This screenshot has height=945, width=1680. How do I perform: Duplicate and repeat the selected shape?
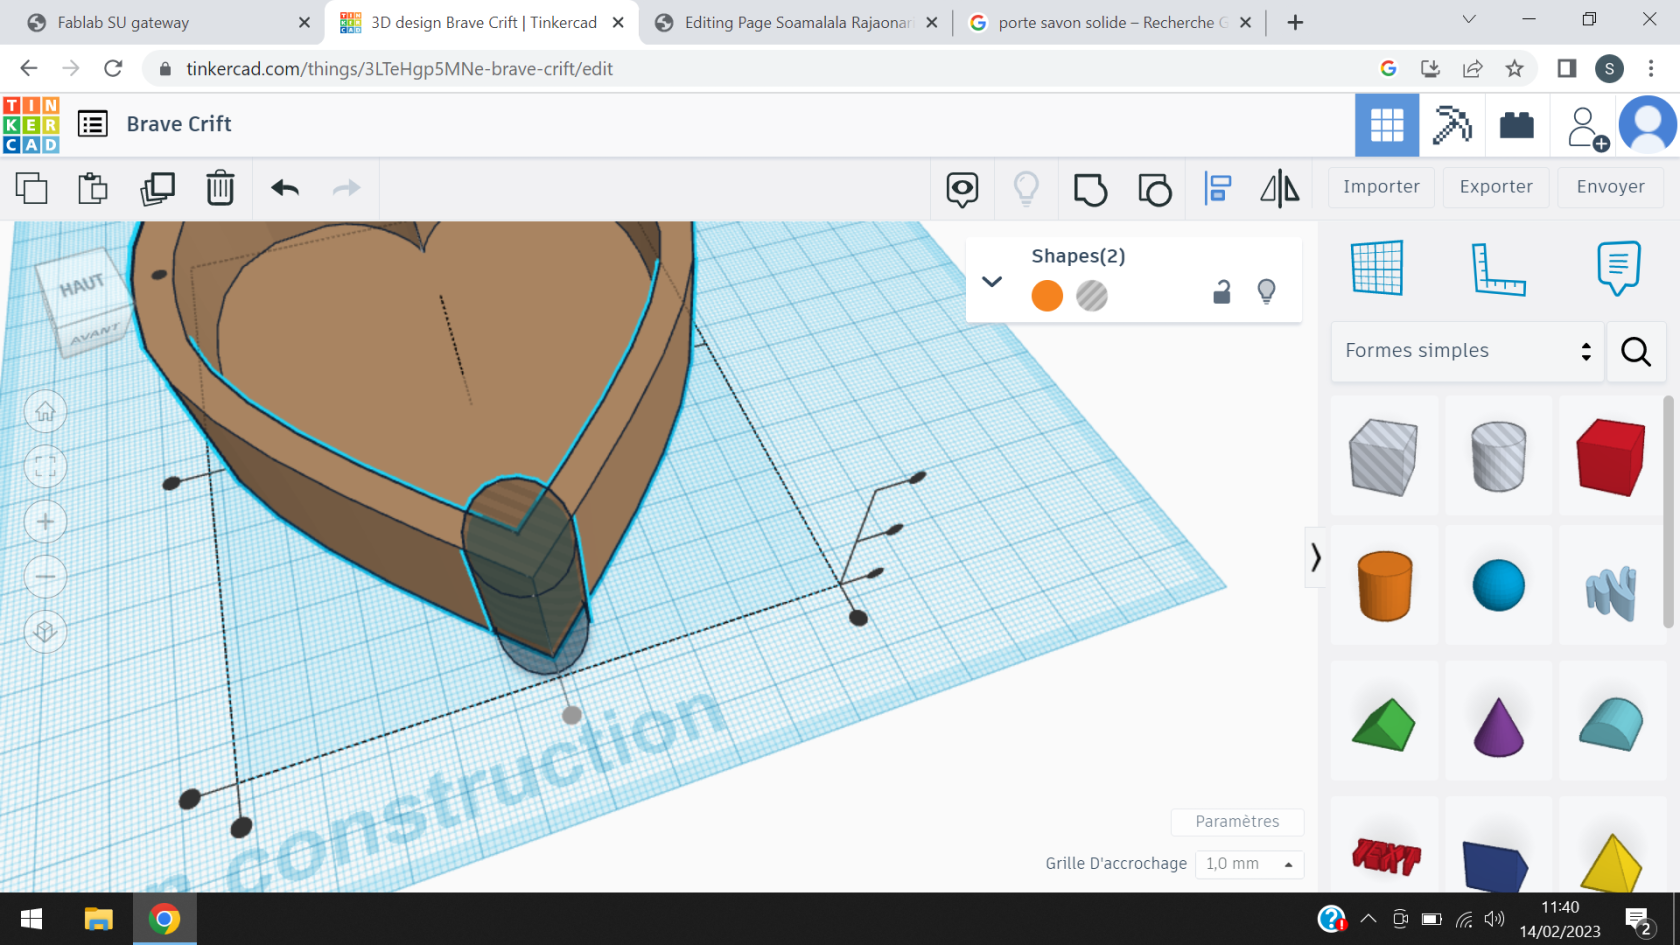[x=158, y=188]
